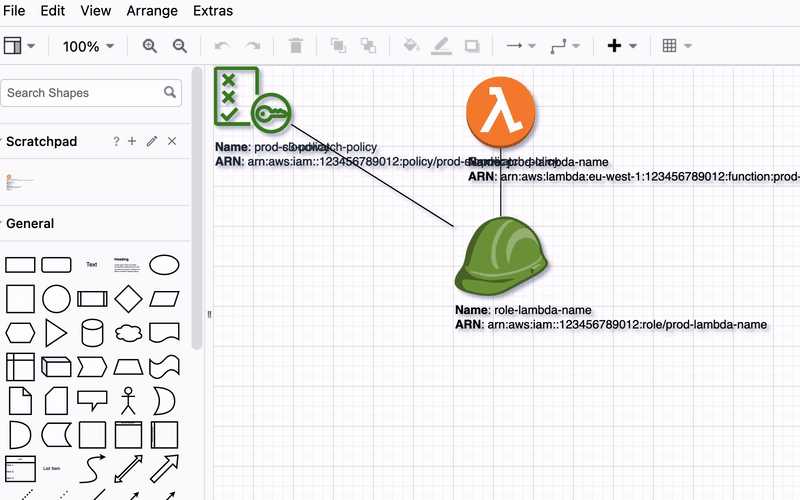
Task: Click the To Front icon
Action: point(338,46)
